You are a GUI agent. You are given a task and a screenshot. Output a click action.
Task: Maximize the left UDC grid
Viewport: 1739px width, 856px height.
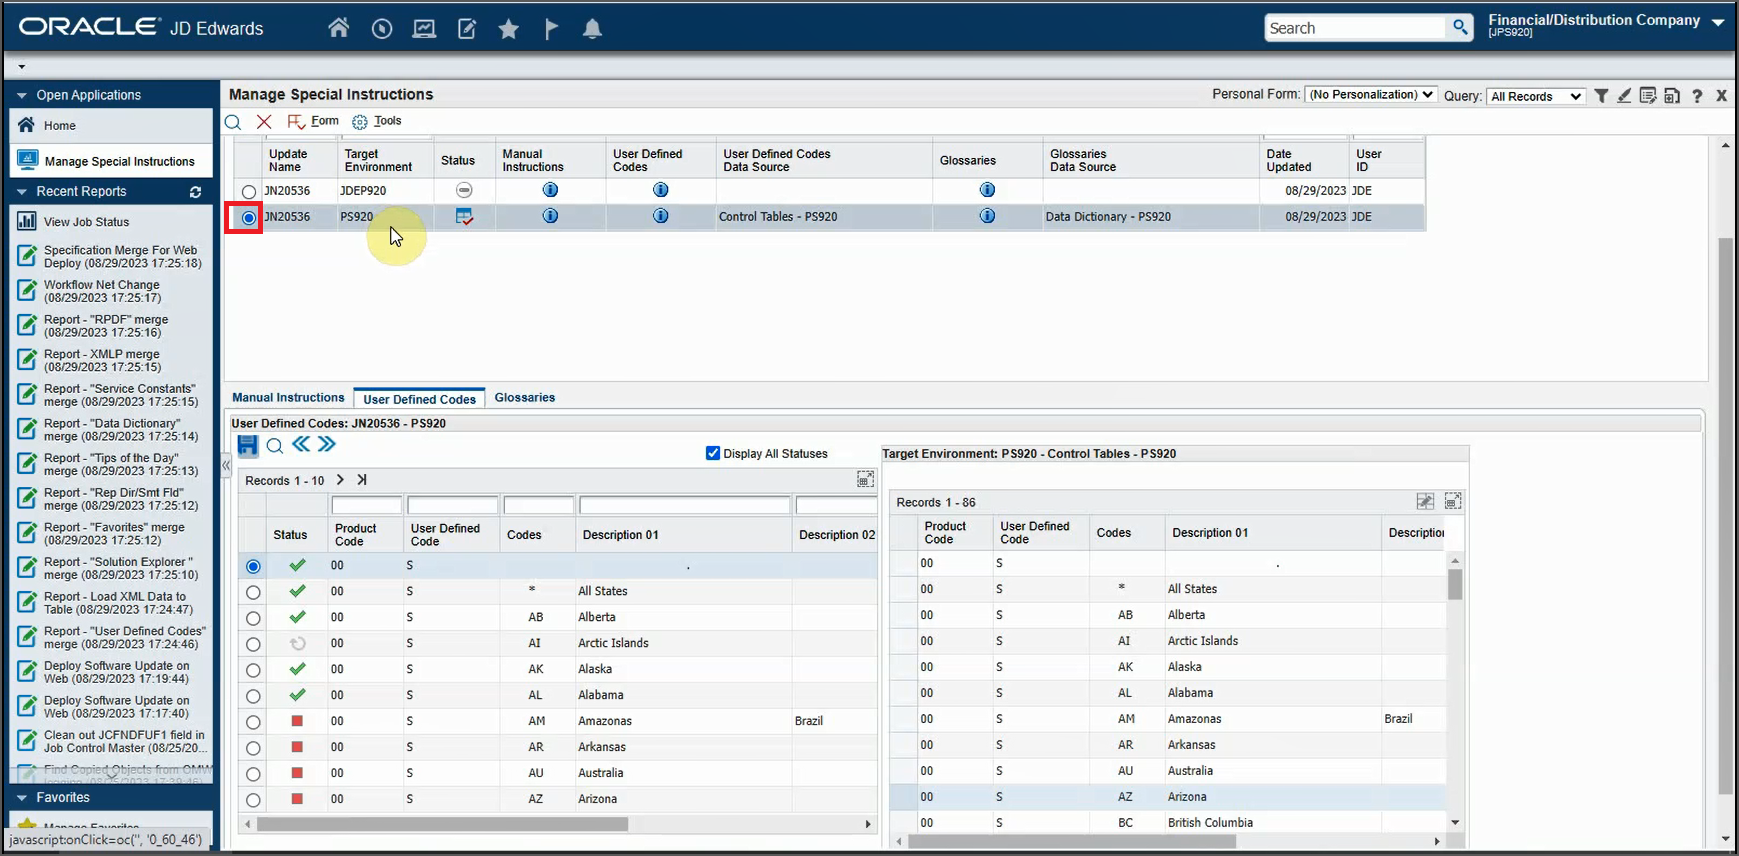[866, 480]
